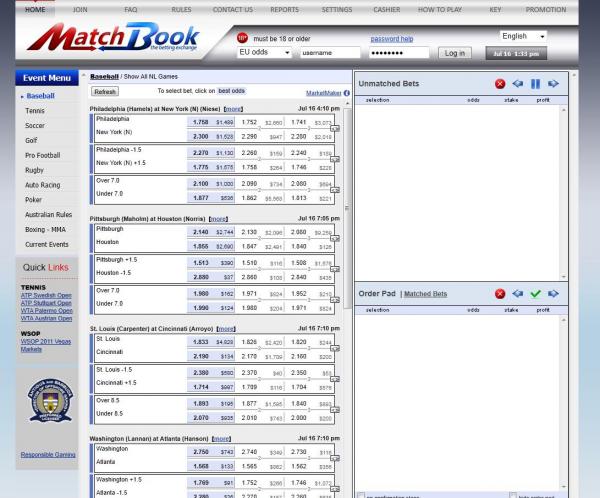Select New York (N) best odds 2.300

(x=211, y=136)
